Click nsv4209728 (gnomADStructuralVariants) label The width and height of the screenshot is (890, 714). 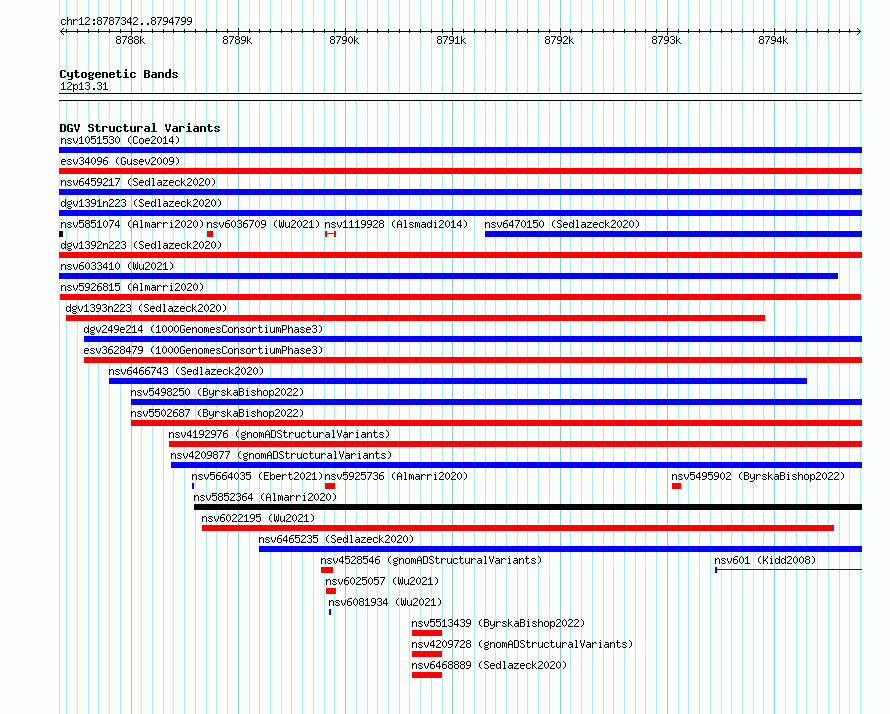pyautogui.click(x=522, y=644)
